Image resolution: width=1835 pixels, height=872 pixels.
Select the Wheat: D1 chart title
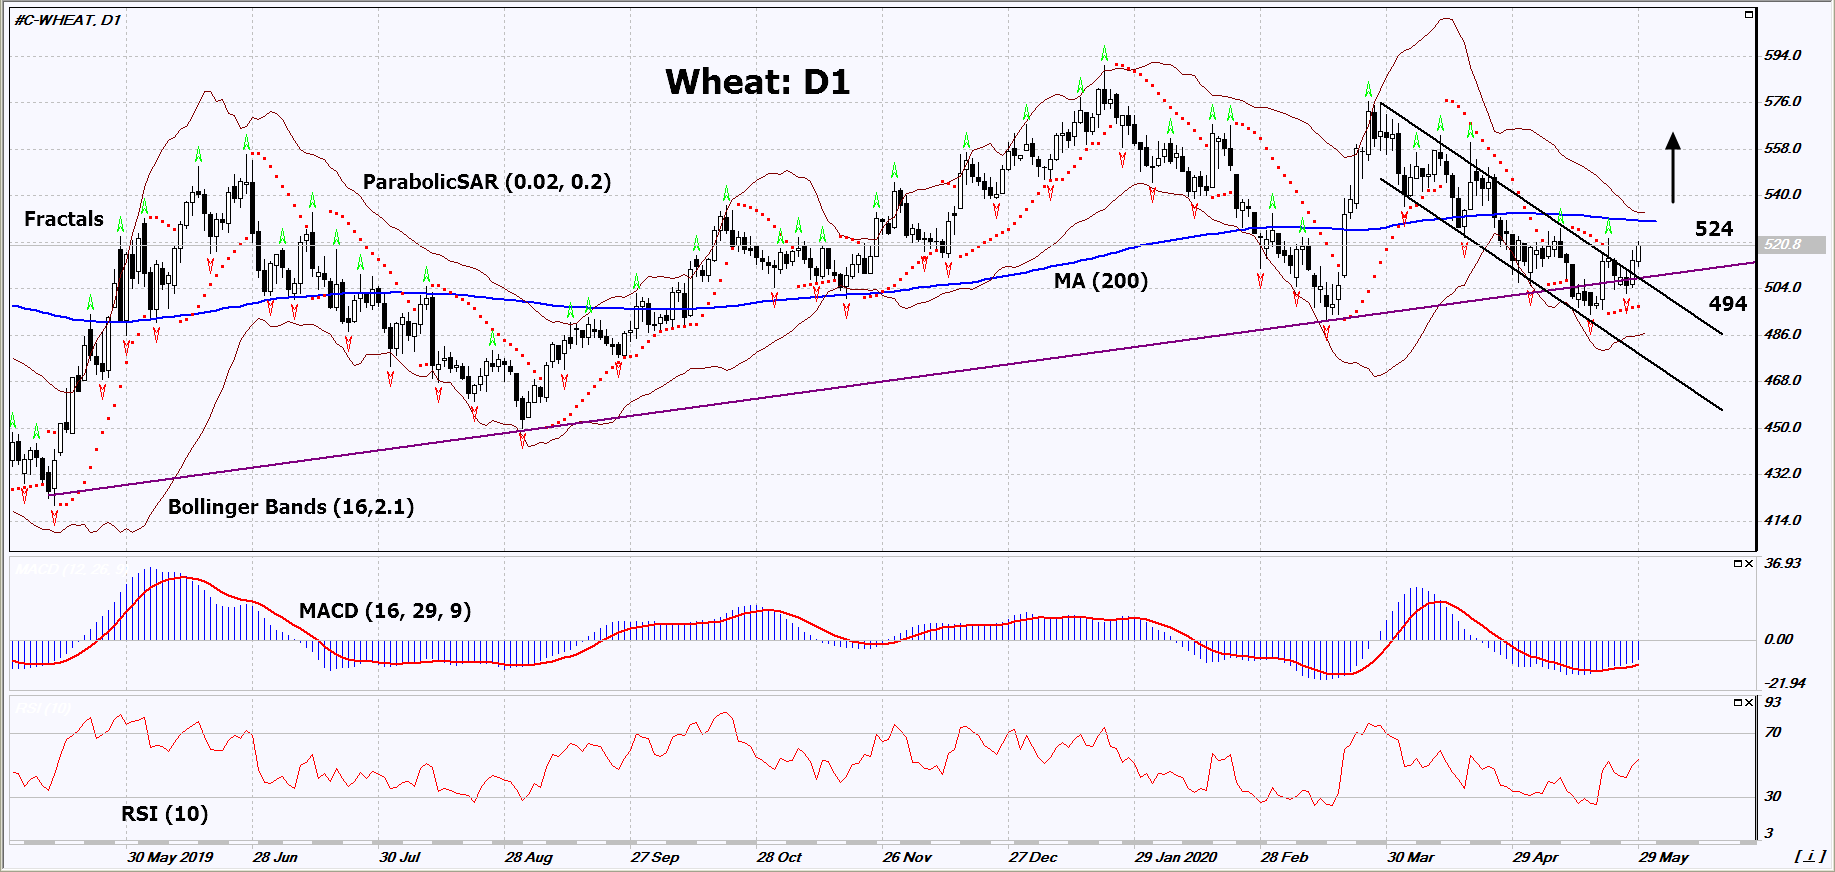coord(757,82)
